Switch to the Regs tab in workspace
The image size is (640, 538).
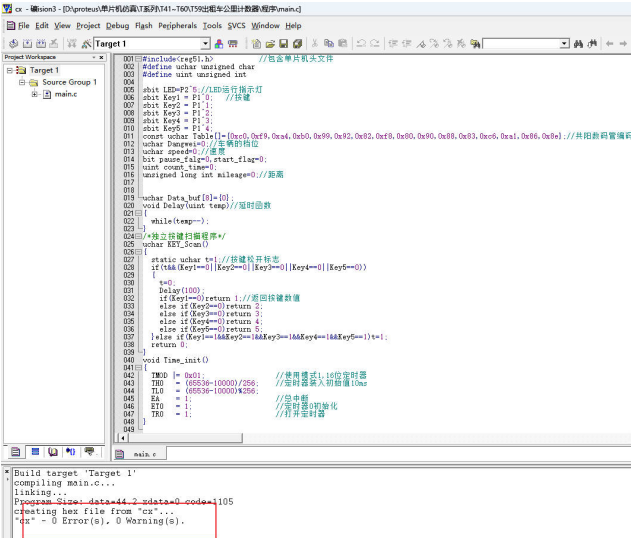35,451
